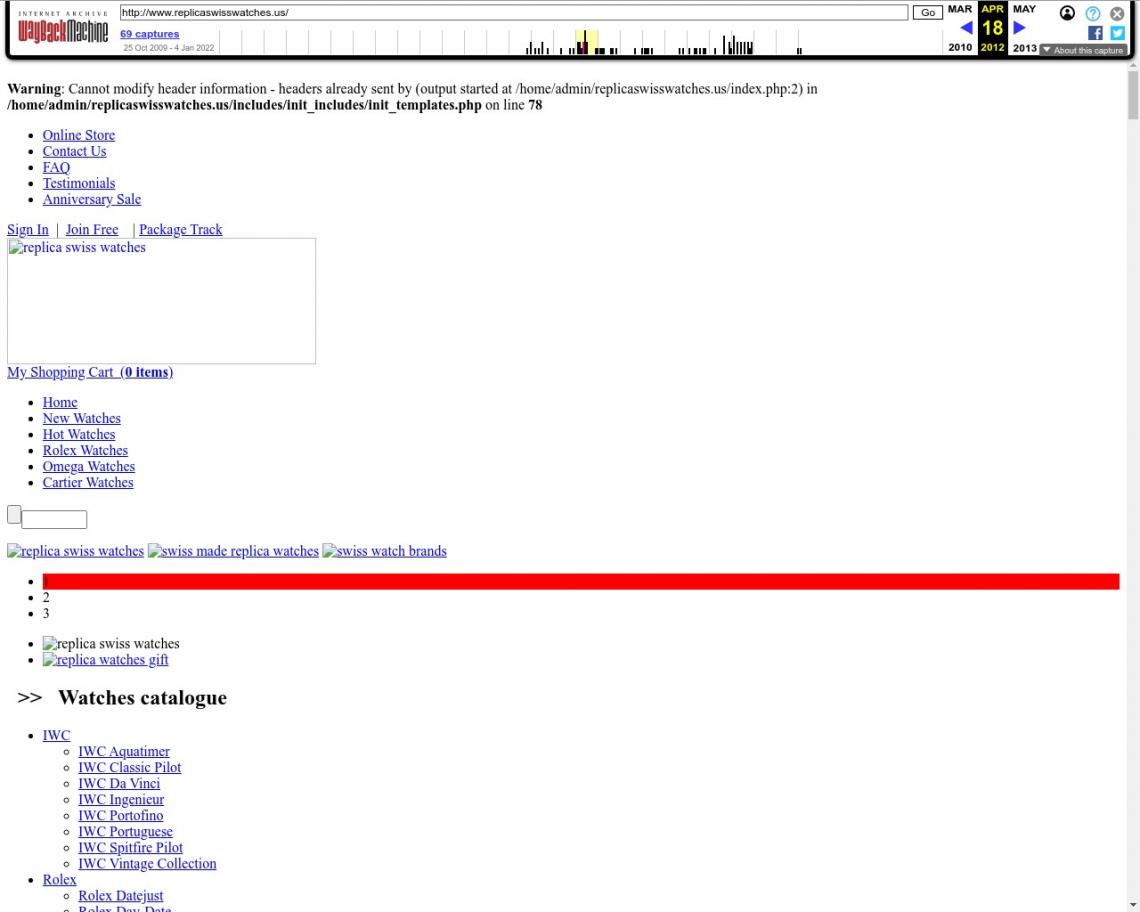Click swiss made replica watches image link

tap(233, 551)
